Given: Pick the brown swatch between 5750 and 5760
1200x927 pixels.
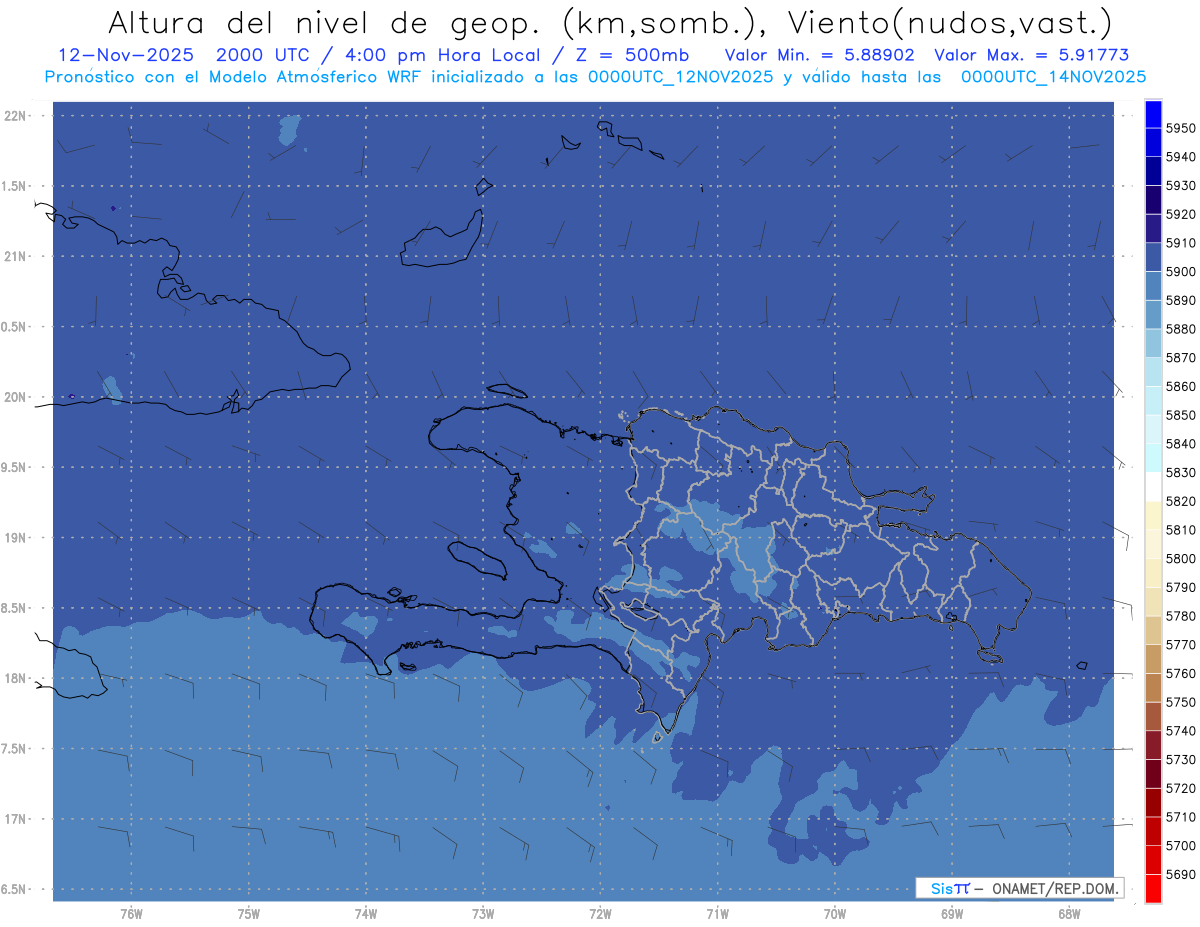Looking at the screenshot, I should tap(1153, 687).
